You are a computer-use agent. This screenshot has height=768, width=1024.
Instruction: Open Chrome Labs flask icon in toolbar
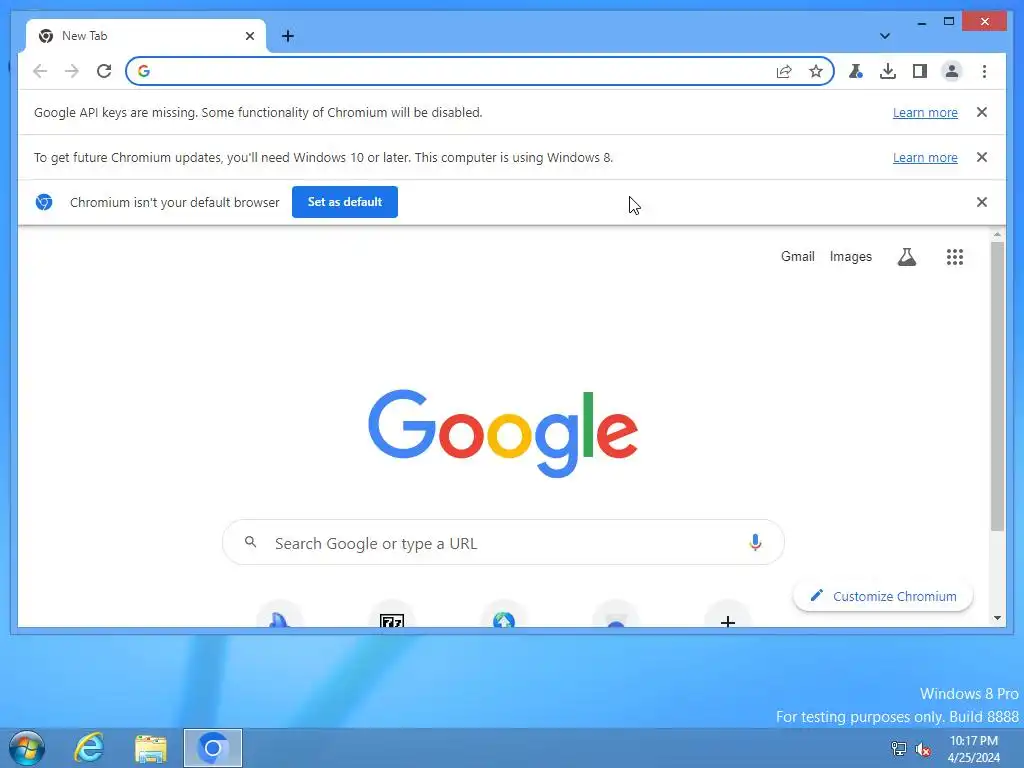[x=856, y=71]
